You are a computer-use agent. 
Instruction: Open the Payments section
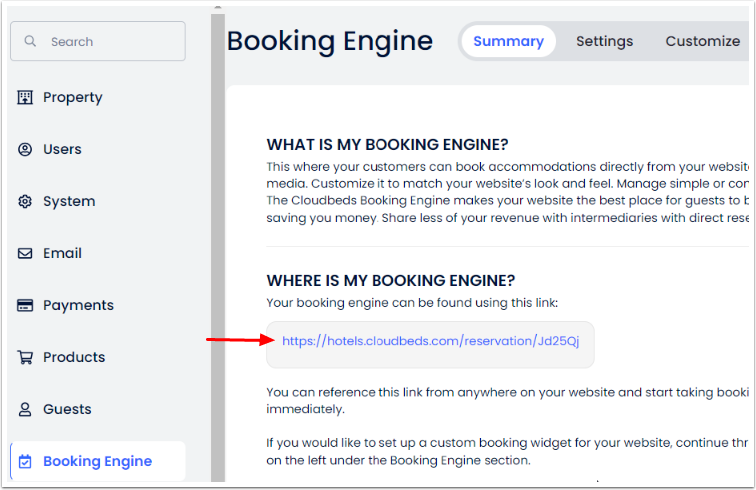click(x=78, y=305)
